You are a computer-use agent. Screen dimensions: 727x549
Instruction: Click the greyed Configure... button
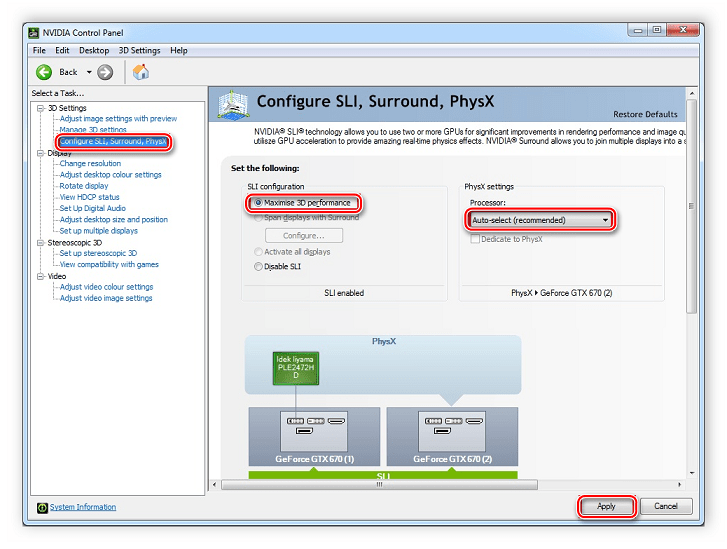click(x=304, y=236)
